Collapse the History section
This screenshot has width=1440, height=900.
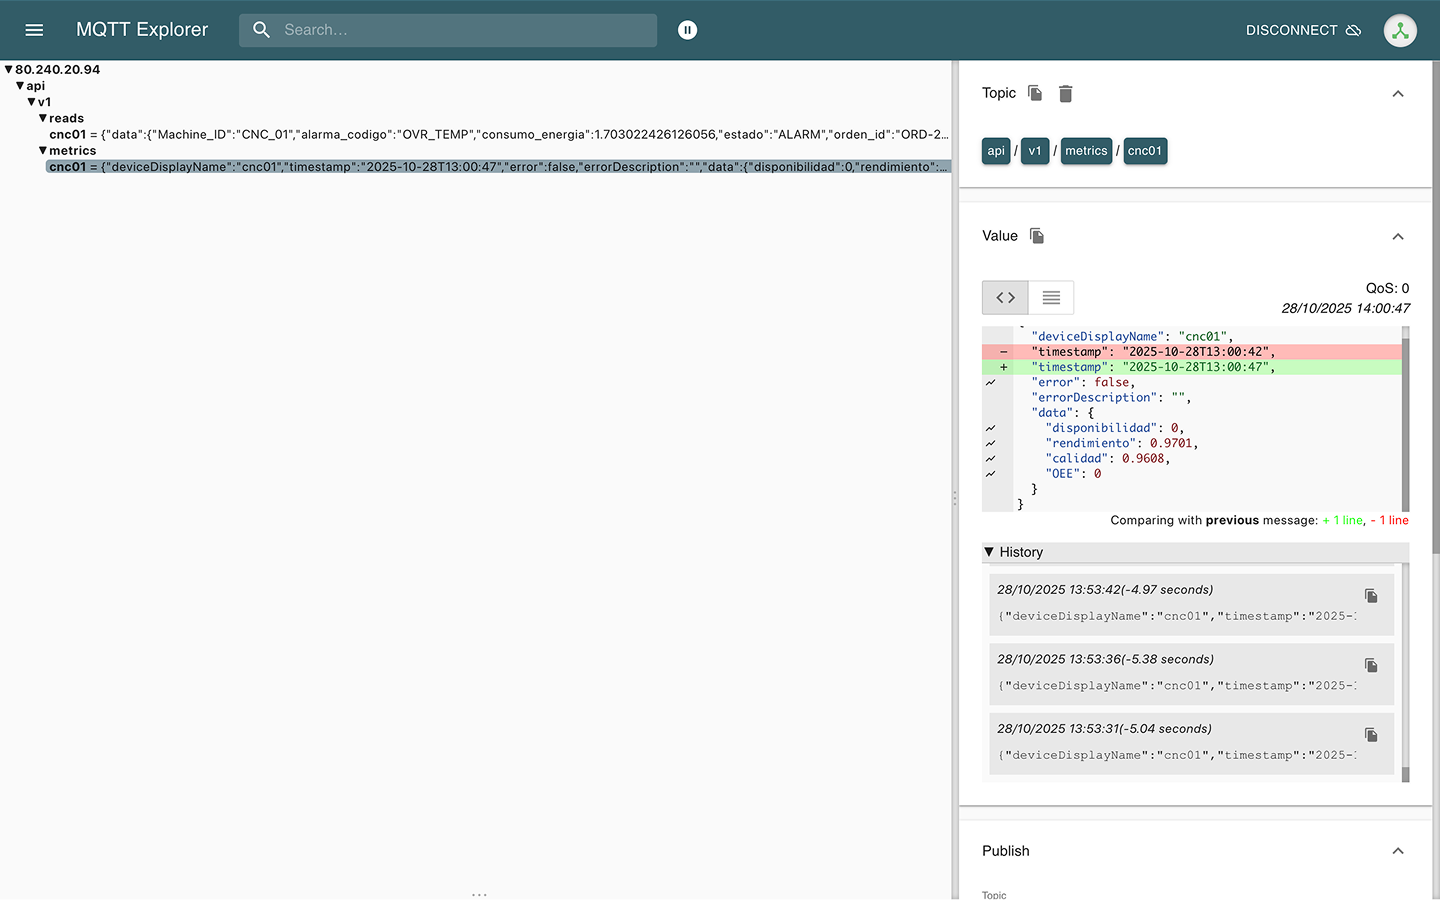pyautogui.click(x=989, y=552)
